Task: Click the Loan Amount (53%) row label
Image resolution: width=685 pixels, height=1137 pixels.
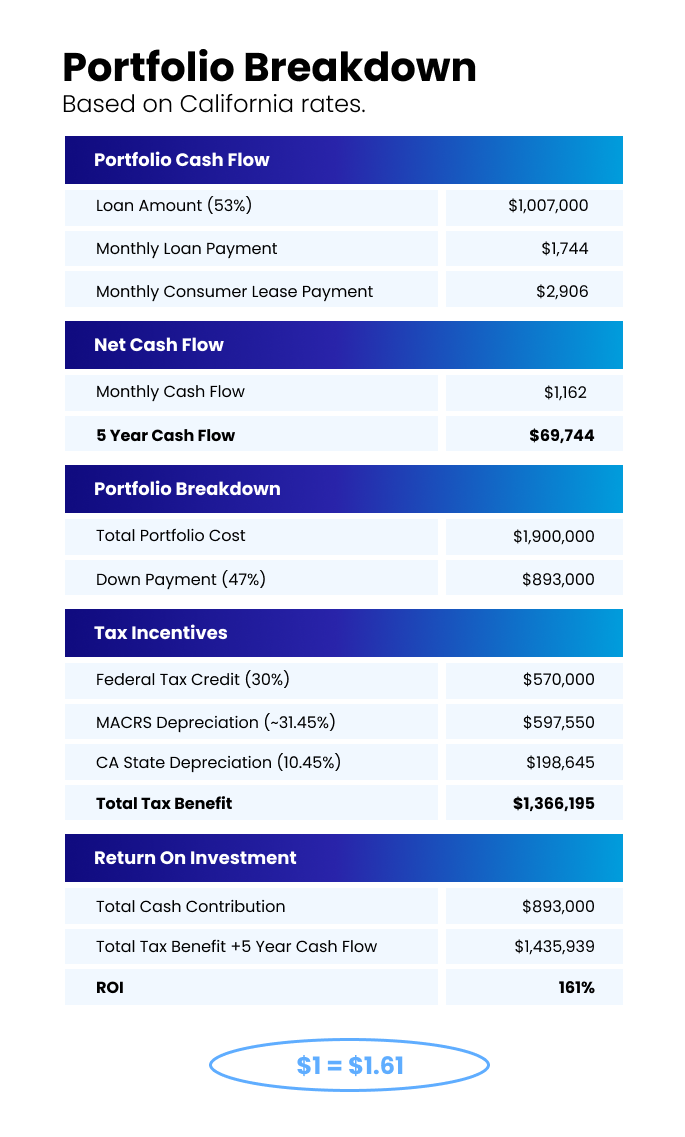Action: tap(174, 206)
